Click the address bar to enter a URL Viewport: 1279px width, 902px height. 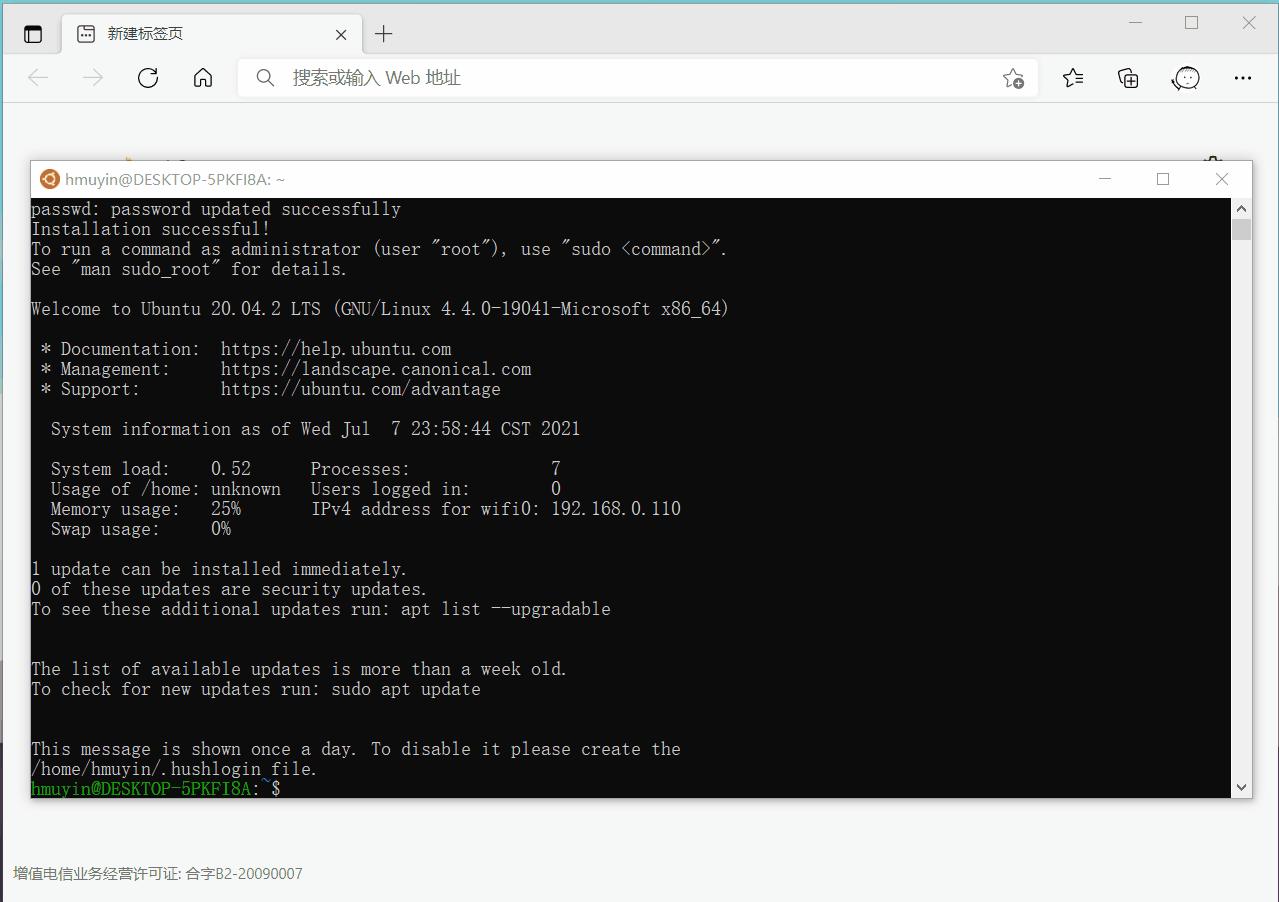coord(600,77)
